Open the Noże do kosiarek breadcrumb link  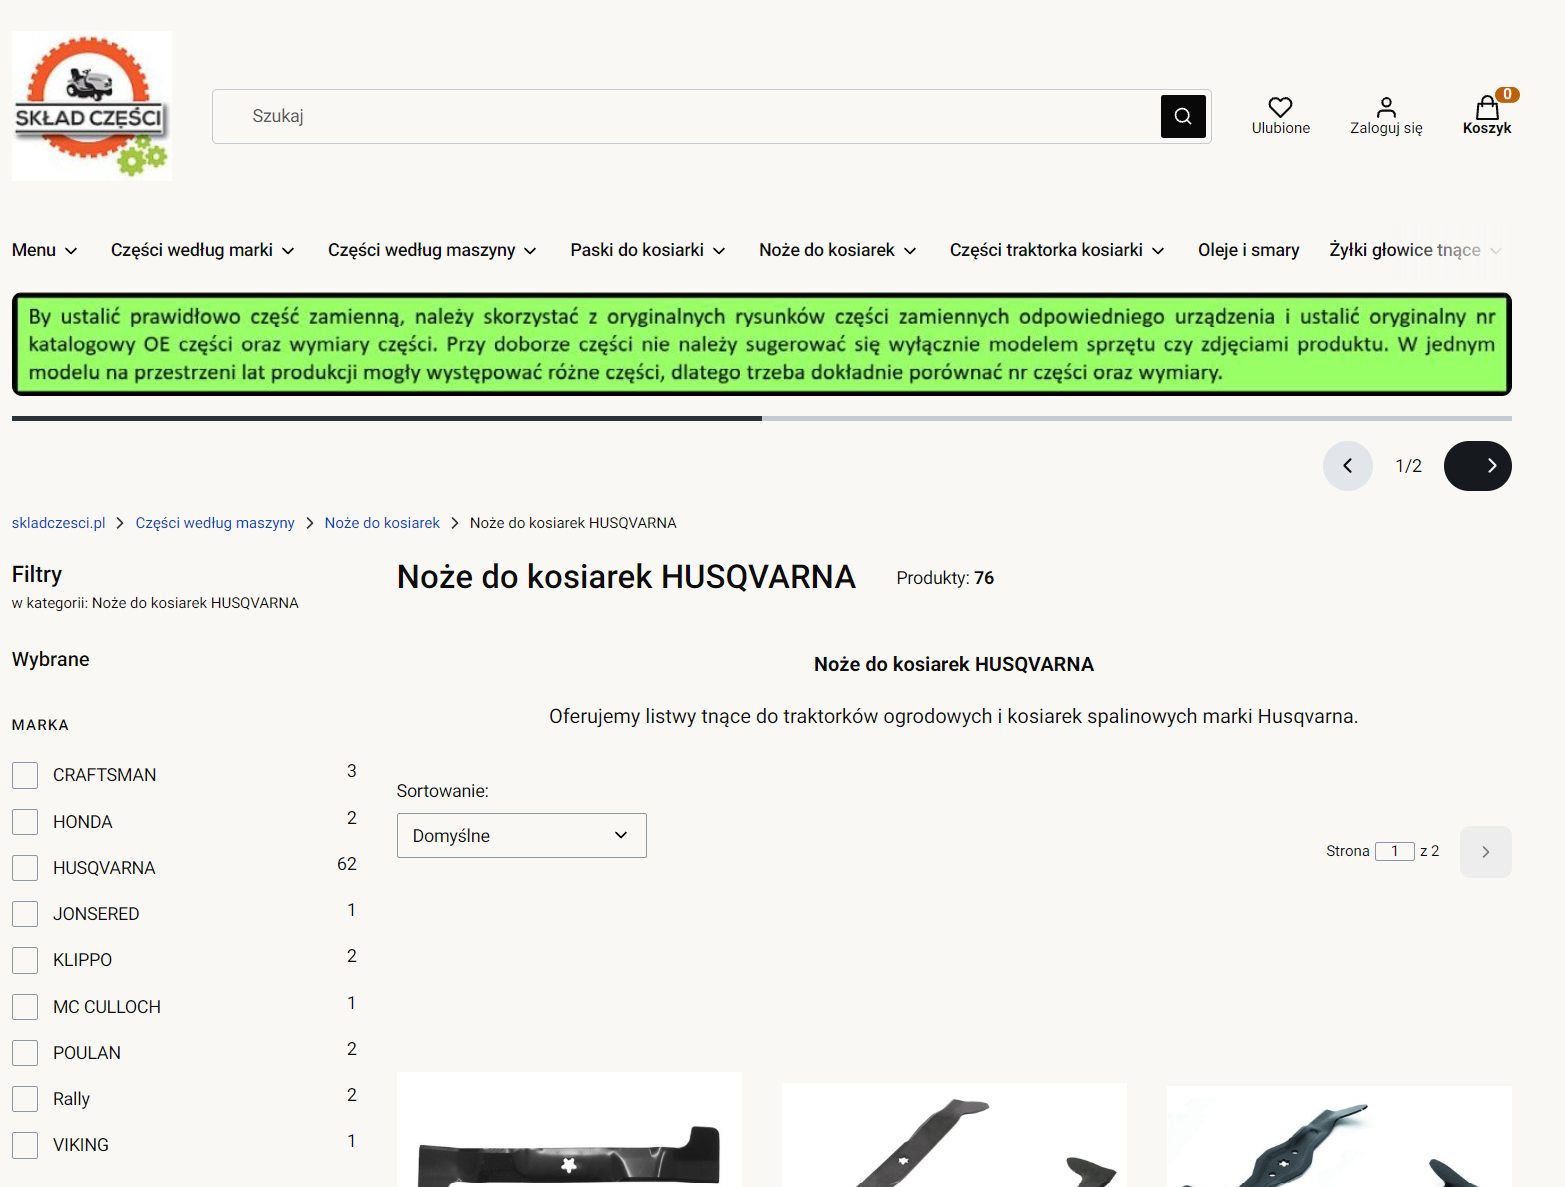[381, 522]
